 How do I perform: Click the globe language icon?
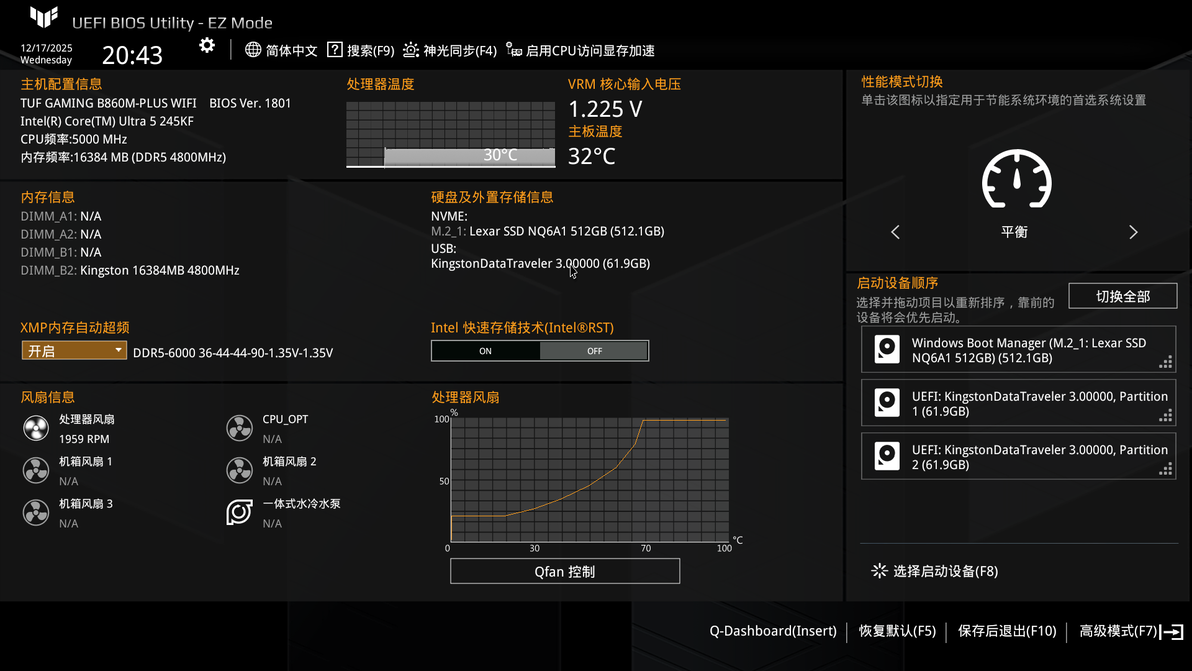point(253,50)
